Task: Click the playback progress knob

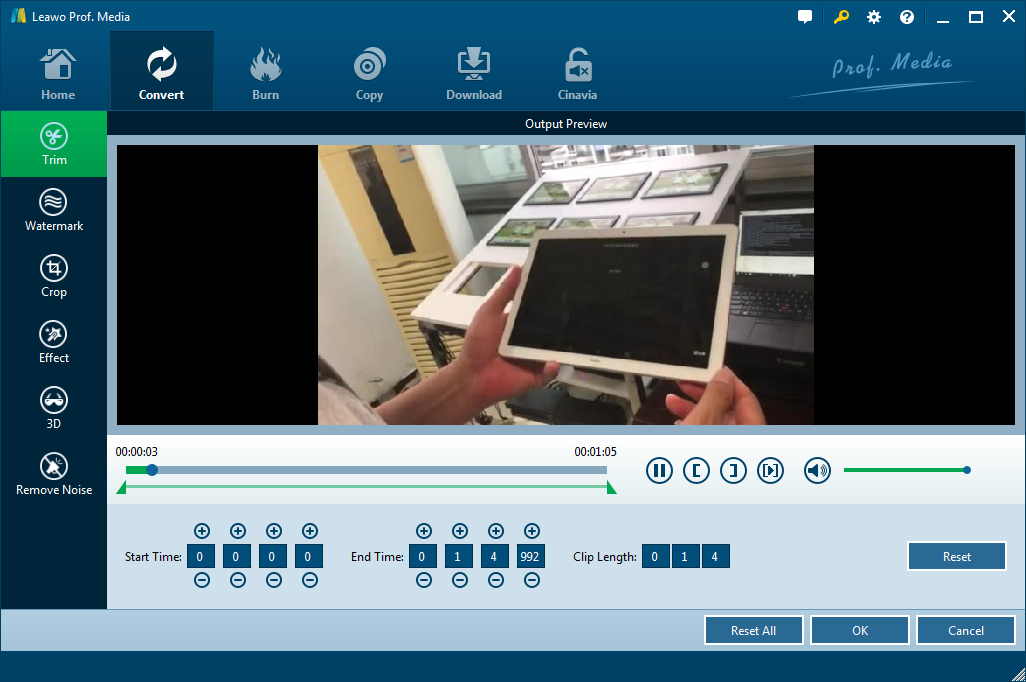Action: coord(152,470)
